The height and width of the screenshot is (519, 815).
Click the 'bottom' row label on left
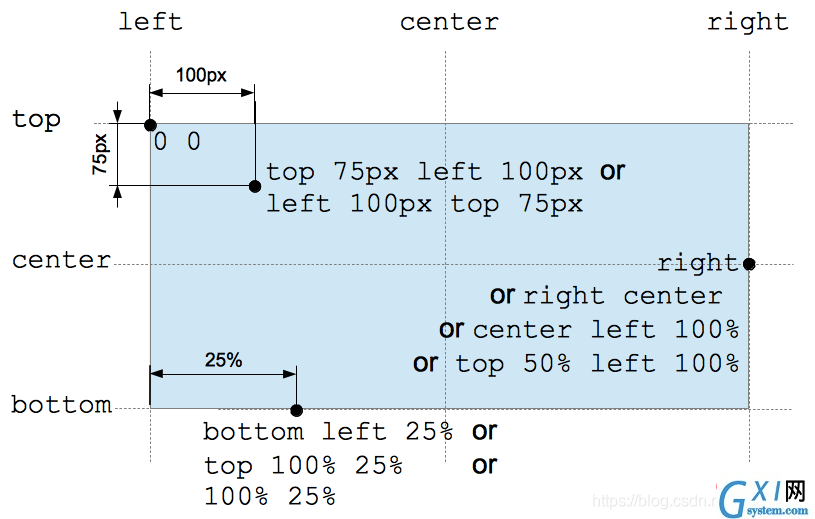pyautogui.click(x=62, y=404)
